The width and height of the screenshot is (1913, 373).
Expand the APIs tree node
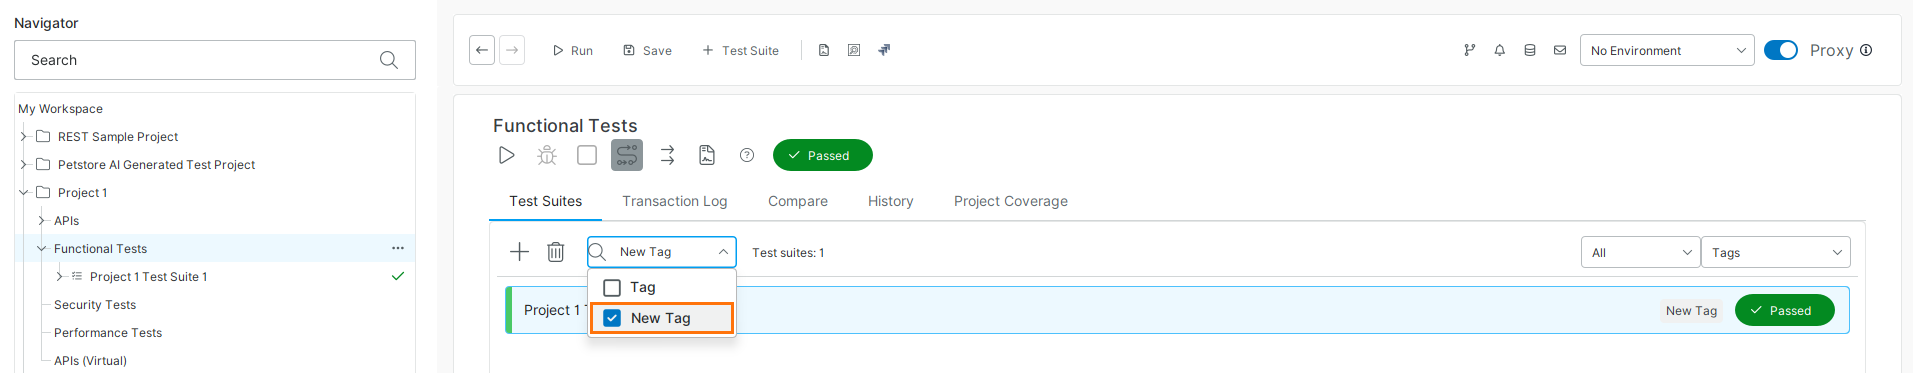(x=41, y=221)
